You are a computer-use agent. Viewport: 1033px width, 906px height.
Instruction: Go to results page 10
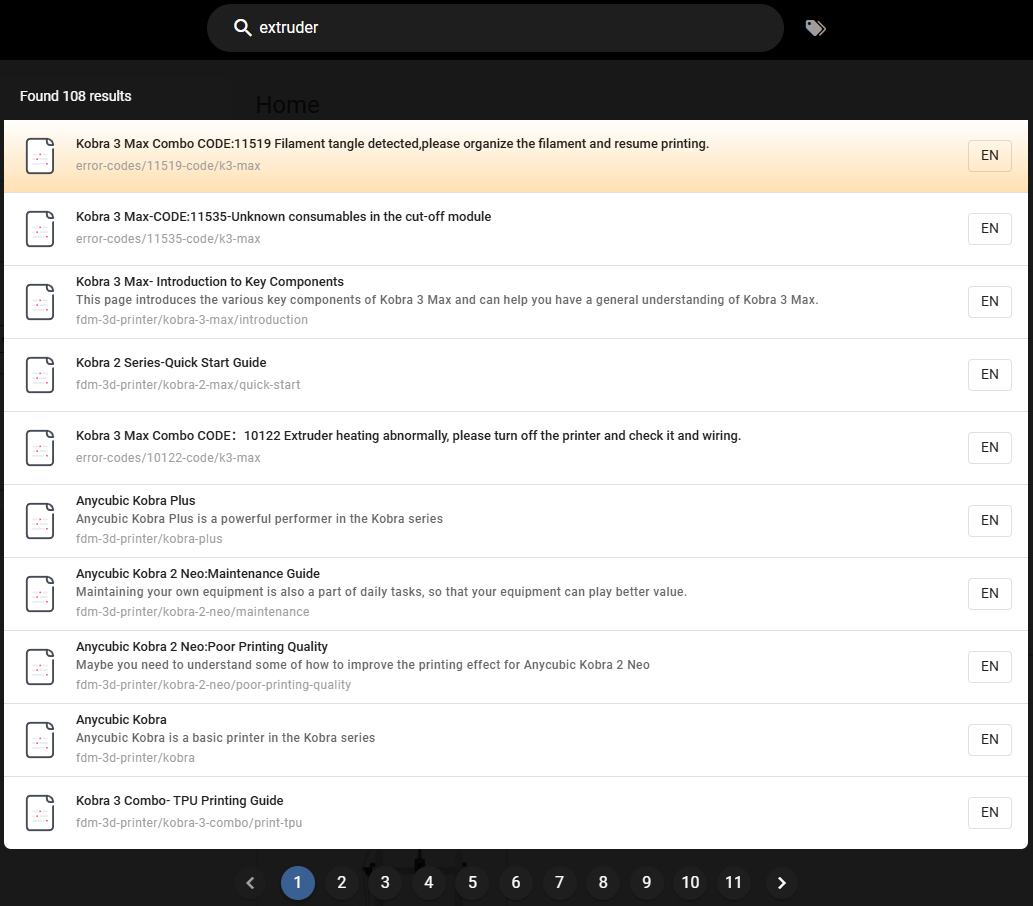pyautogui.click(x=690, y=883)
